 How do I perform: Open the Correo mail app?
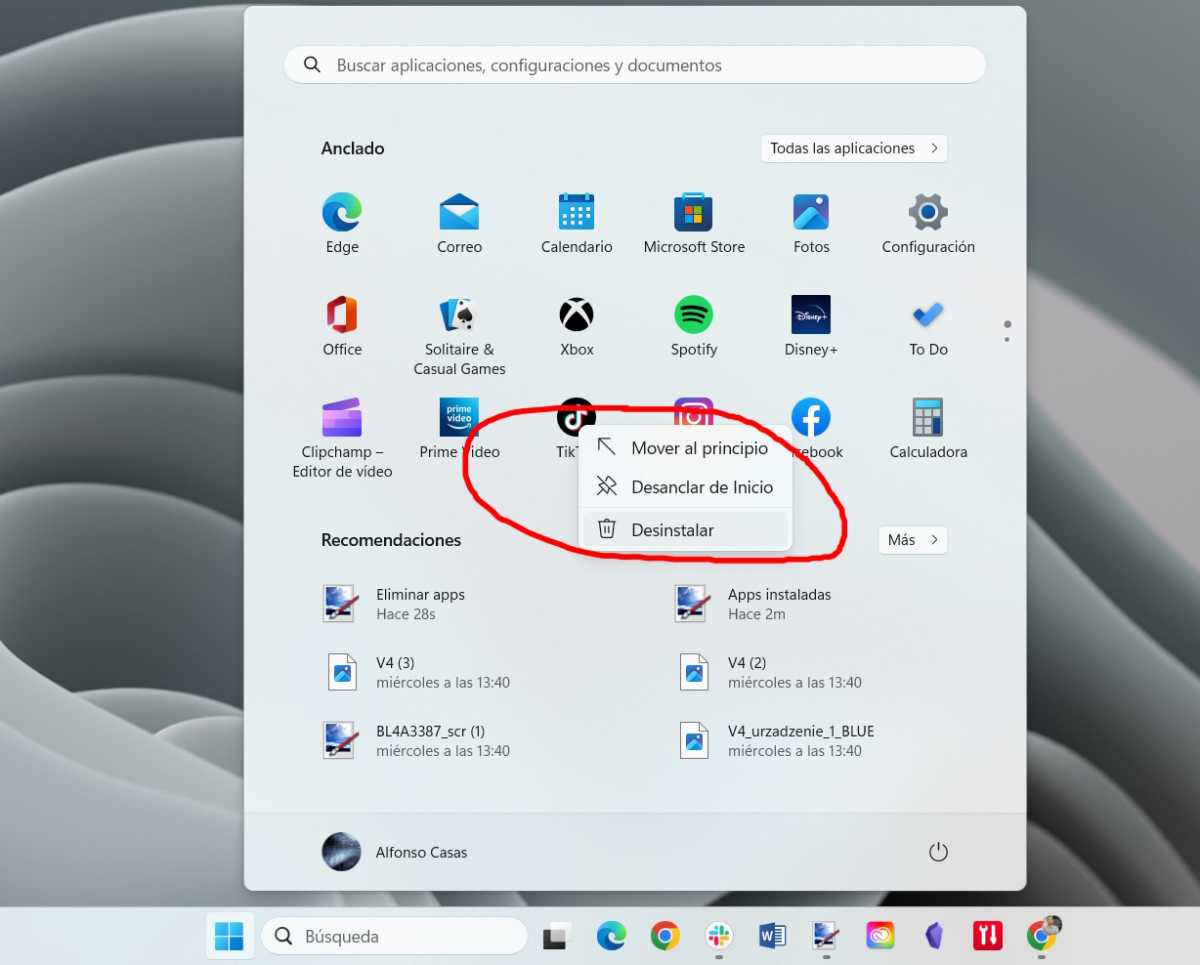[459, 224]
